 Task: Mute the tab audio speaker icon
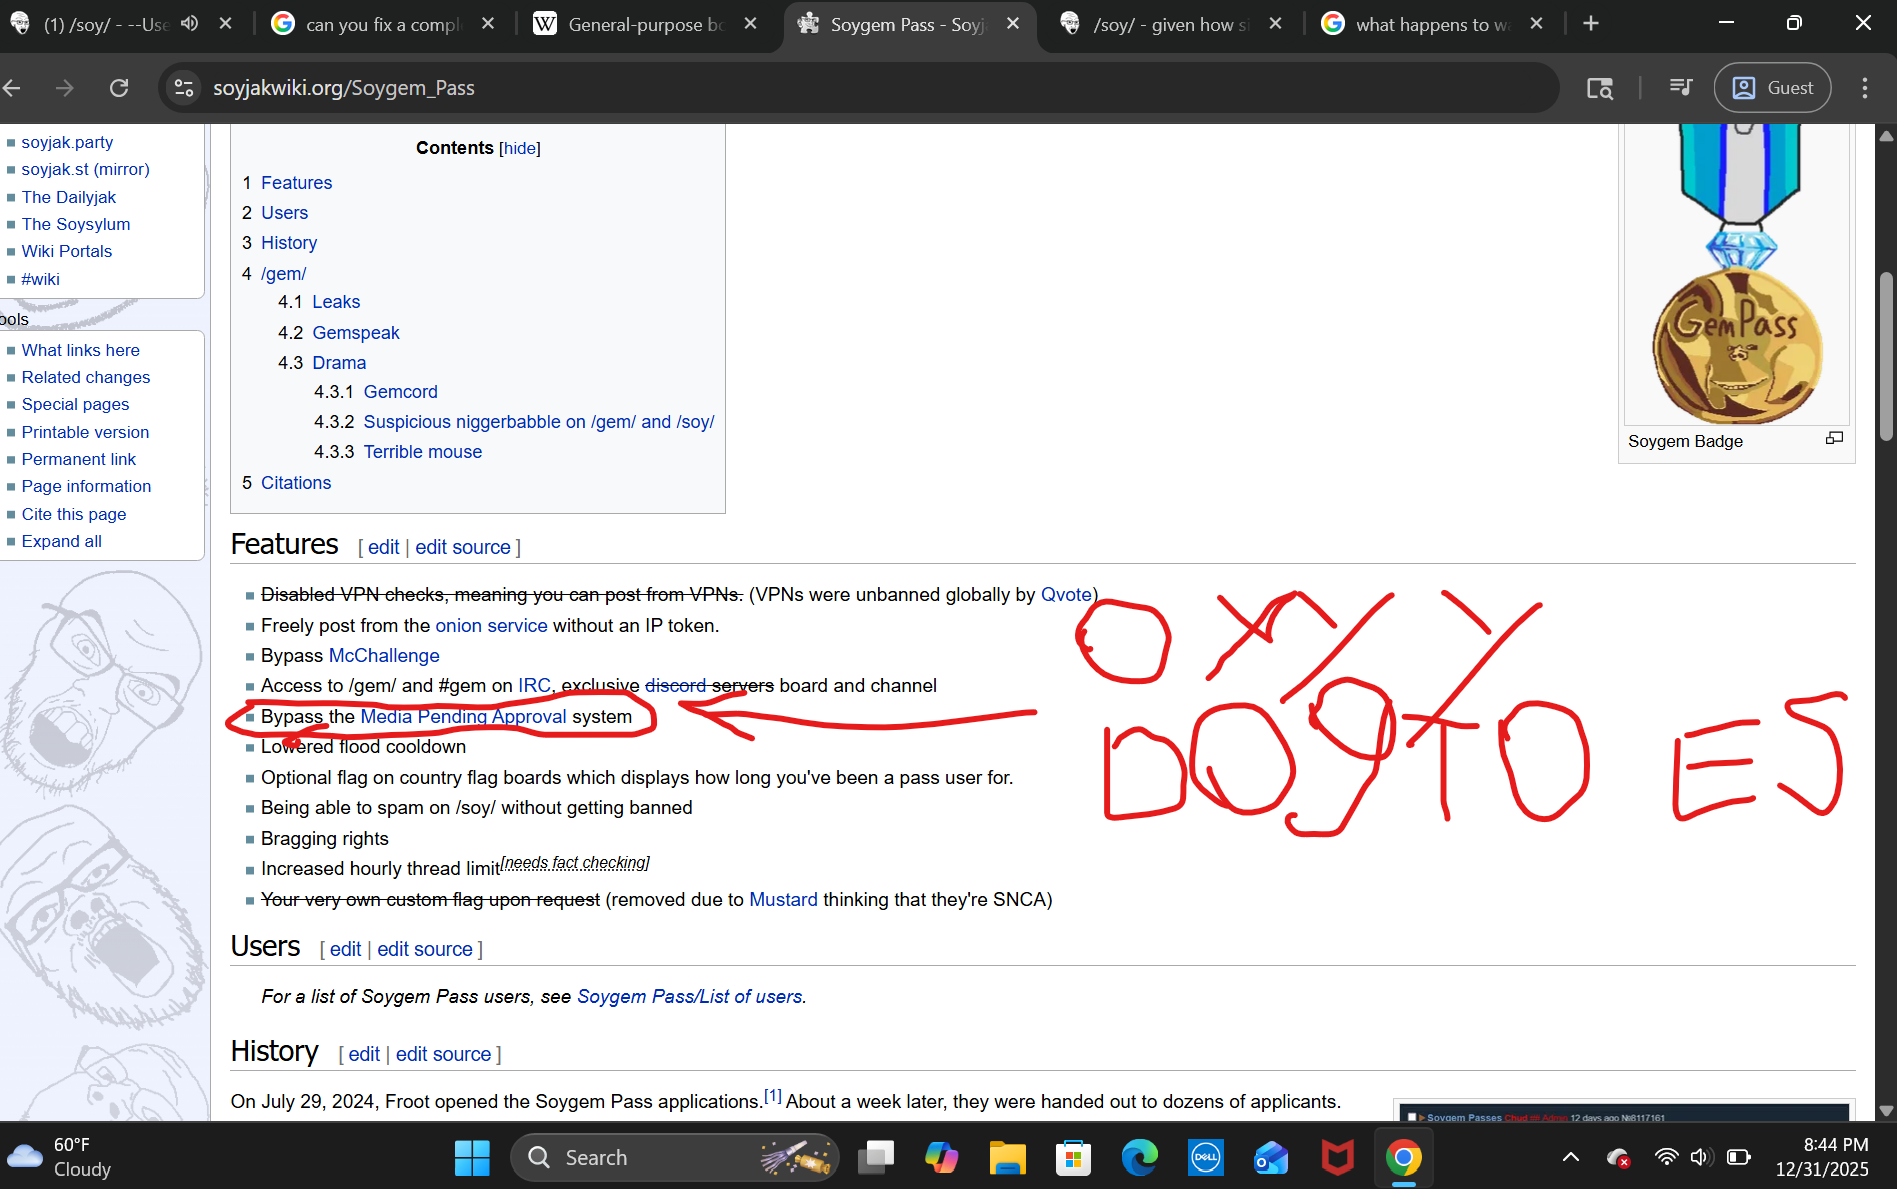coord(189,24)
